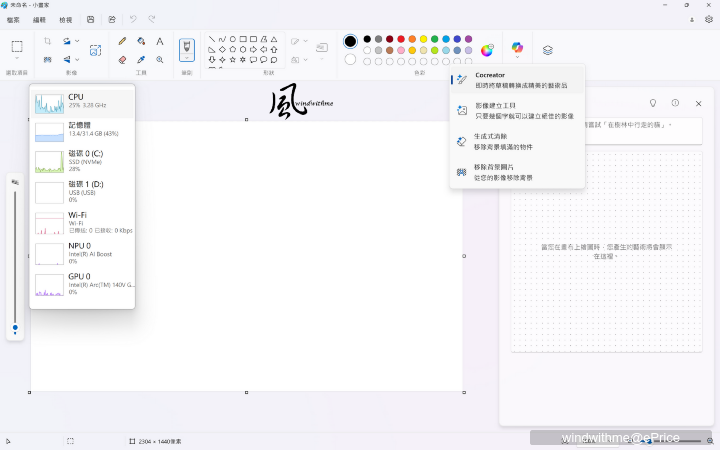
Task: Select the Text tool
Action: click(x=160, y=42)
